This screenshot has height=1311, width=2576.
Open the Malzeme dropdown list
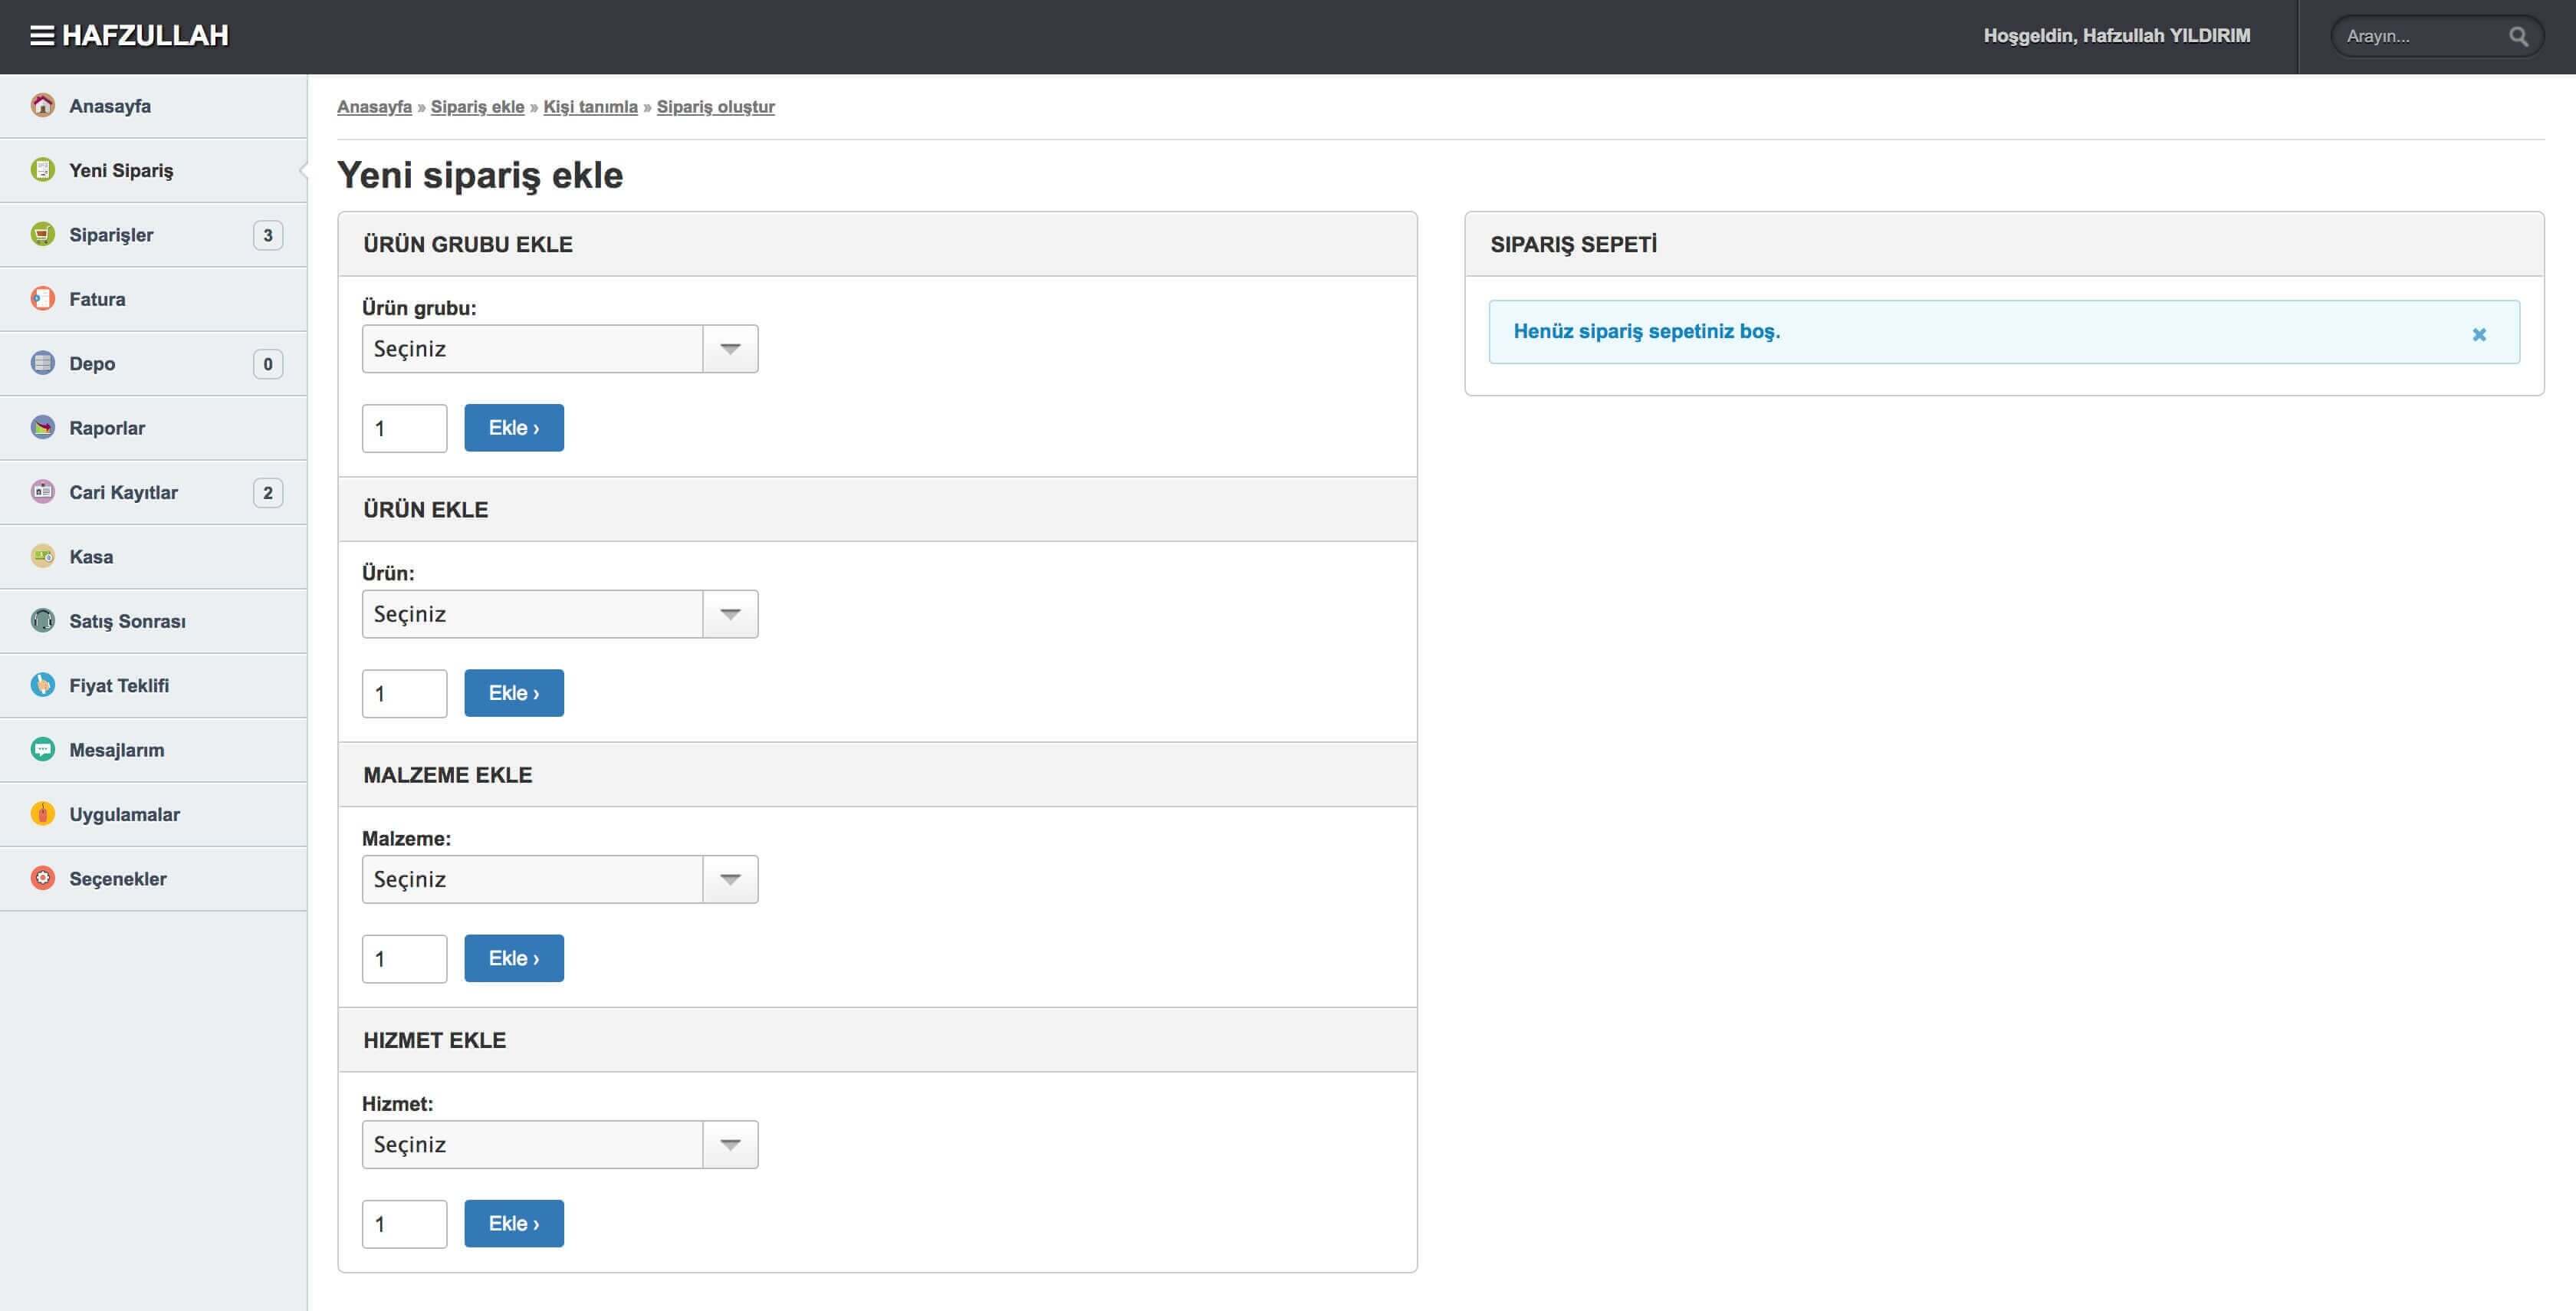[559, 879]
